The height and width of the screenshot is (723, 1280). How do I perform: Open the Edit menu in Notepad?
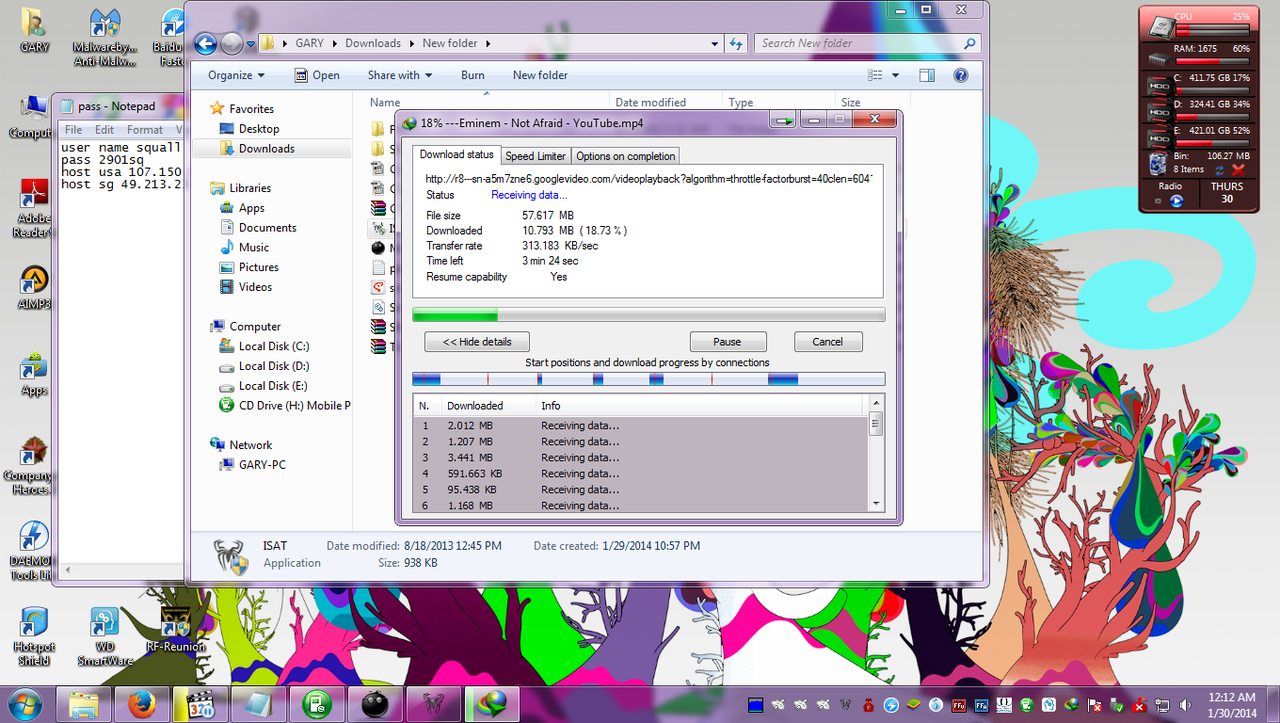pyautogui.click(x=104, y=130)
